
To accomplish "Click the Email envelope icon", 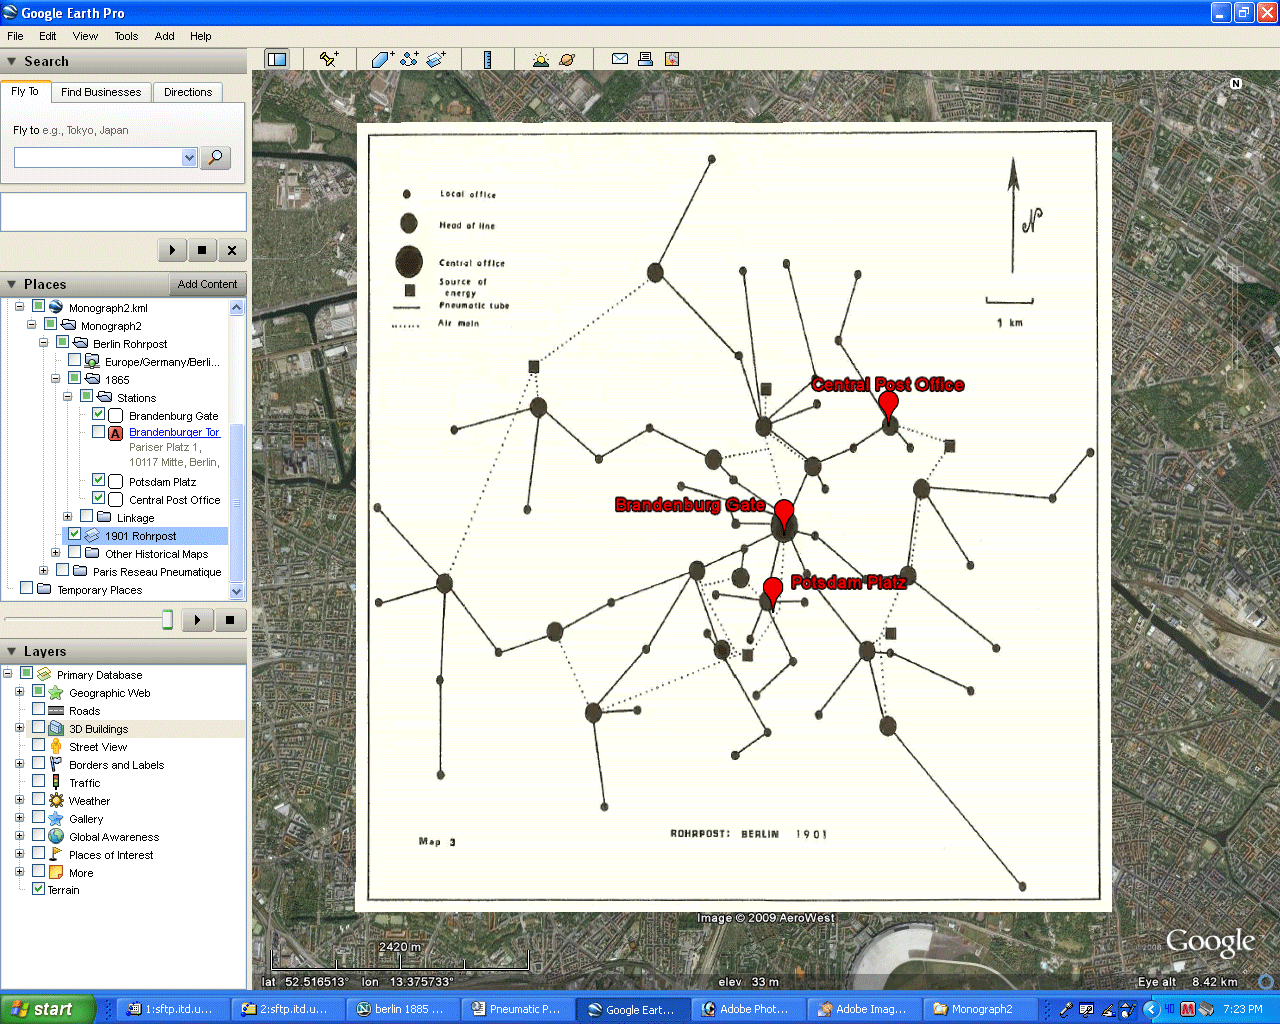I will click(x=620, y=59).
